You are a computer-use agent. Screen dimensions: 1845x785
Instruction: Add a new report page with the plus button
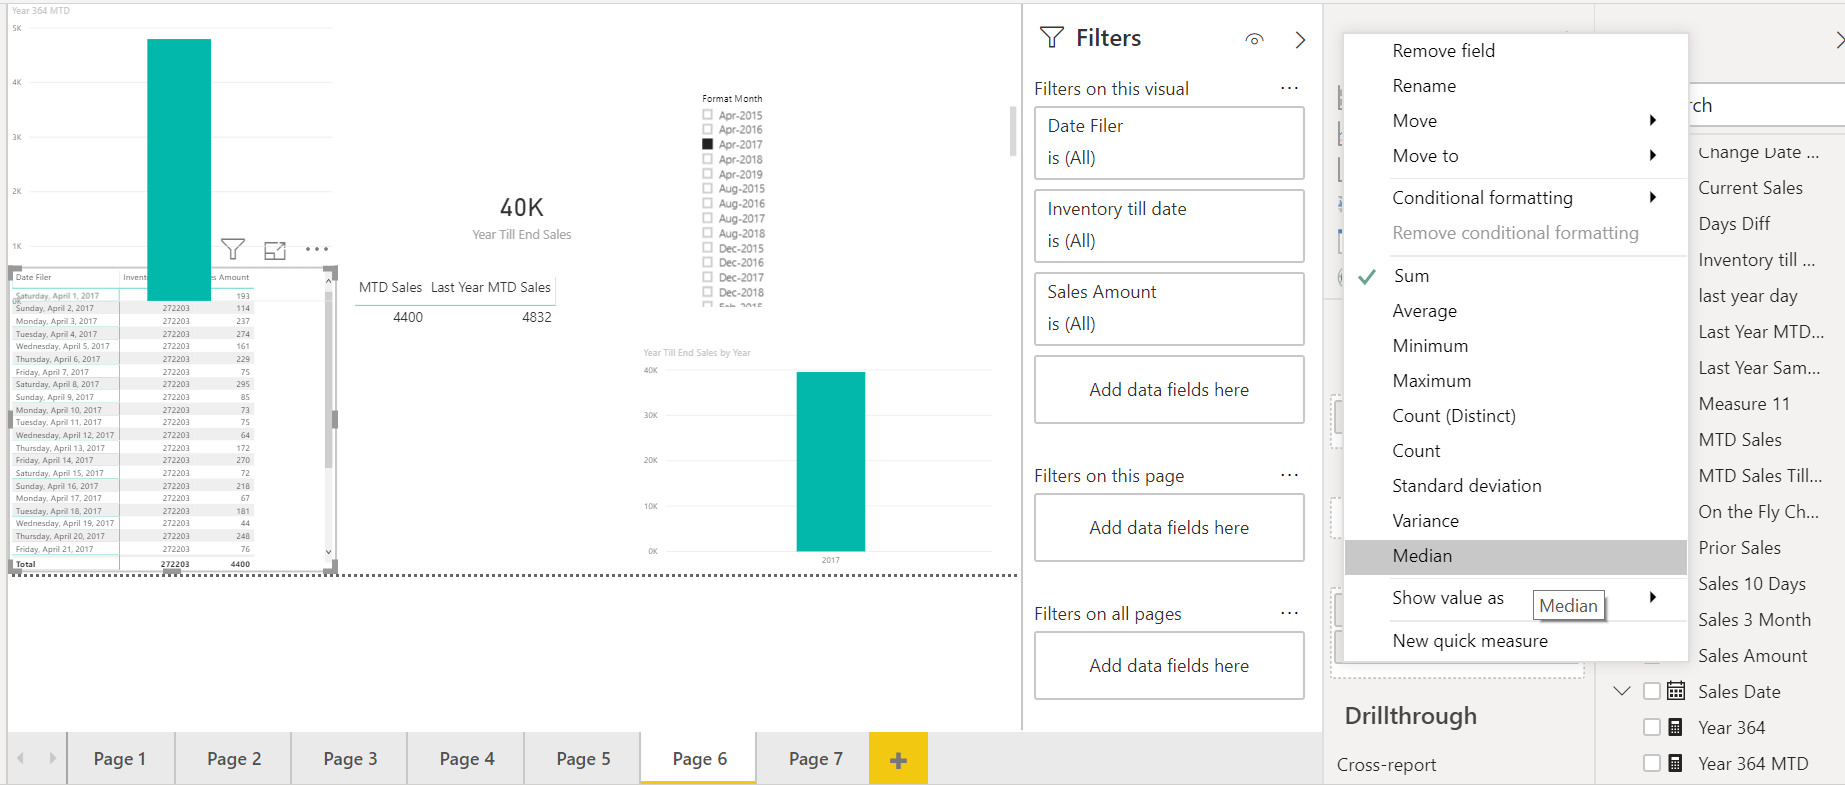tap(898, 759)
